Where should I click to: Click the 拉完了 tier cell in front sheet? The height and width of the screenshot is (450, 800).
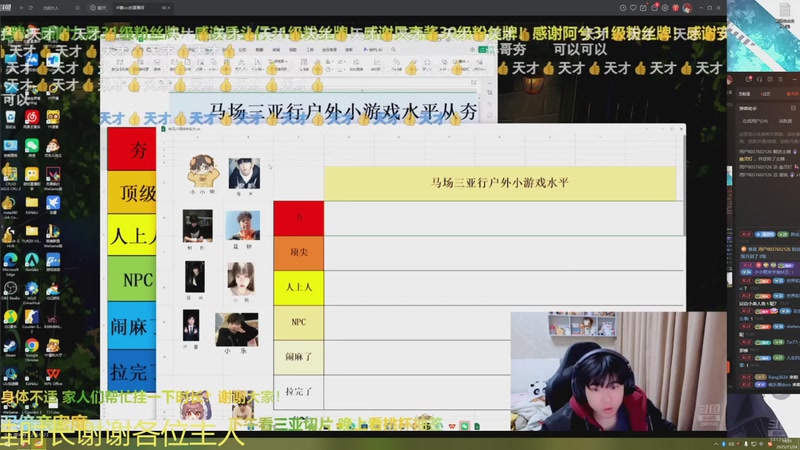[299, 392]
